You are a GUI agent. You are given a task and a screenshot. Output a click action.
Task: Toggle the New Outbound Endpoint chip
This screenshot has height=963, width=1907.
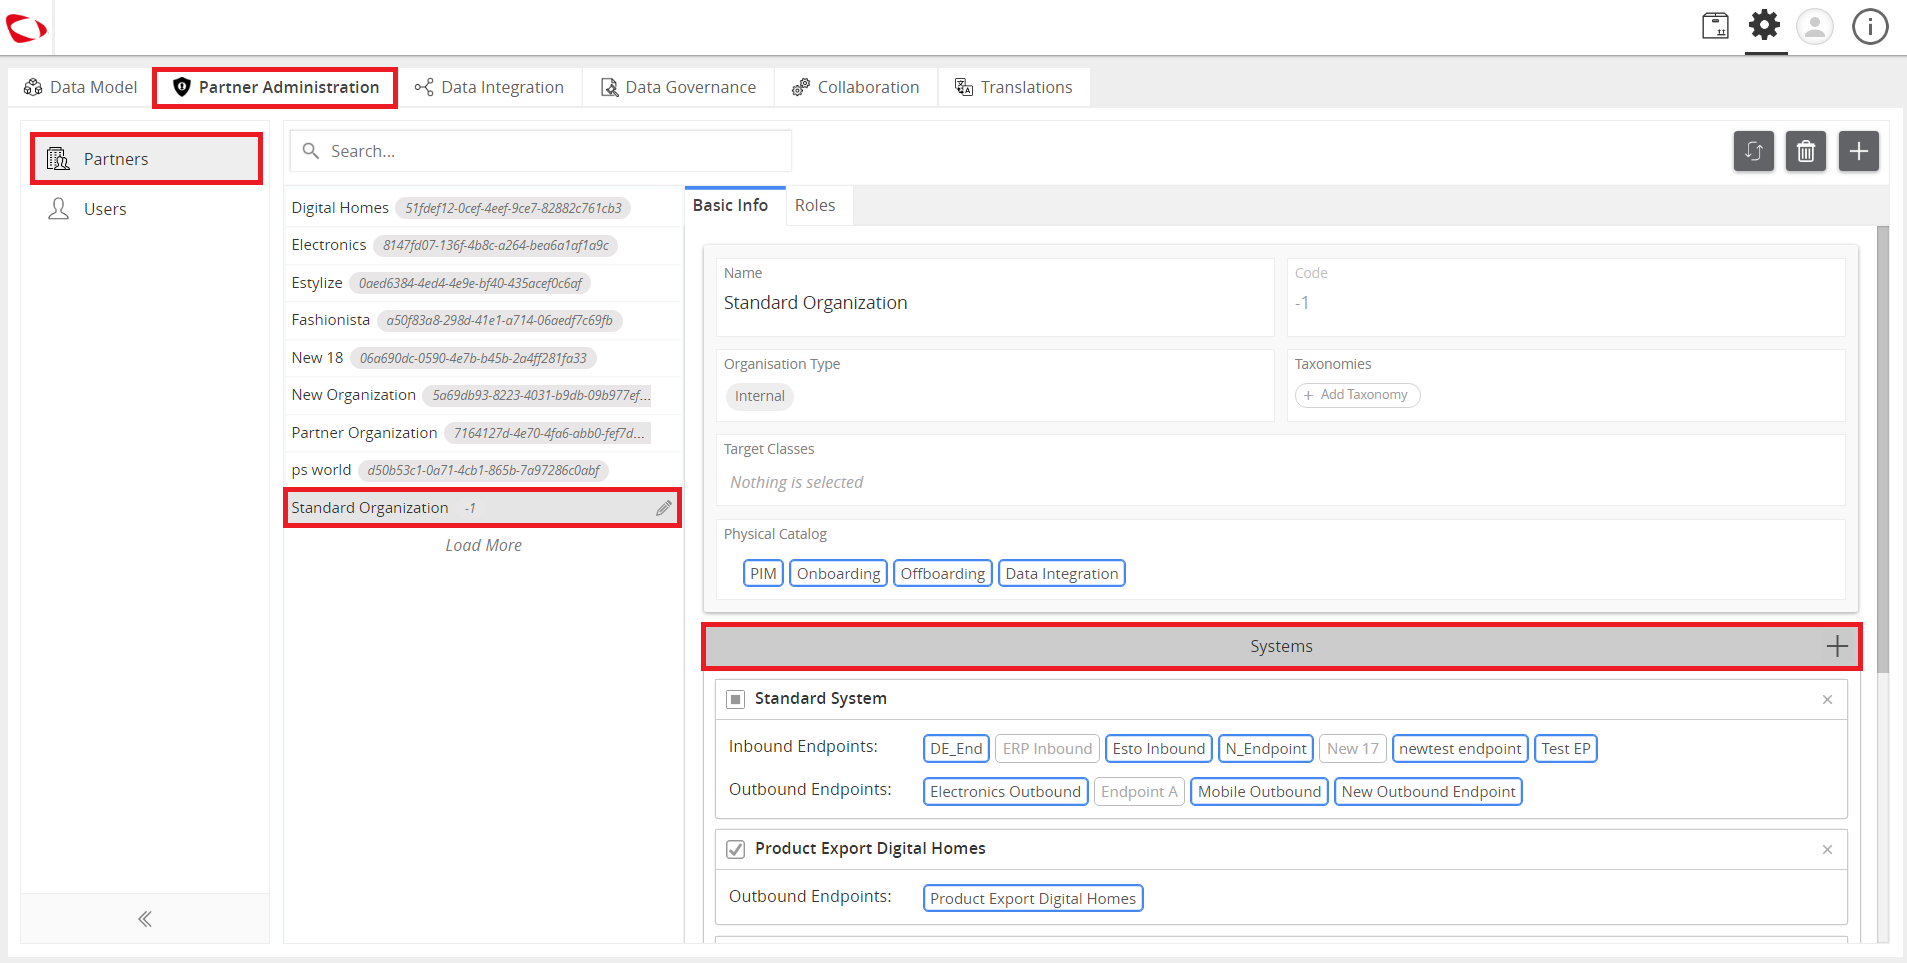coord(1429,791)
